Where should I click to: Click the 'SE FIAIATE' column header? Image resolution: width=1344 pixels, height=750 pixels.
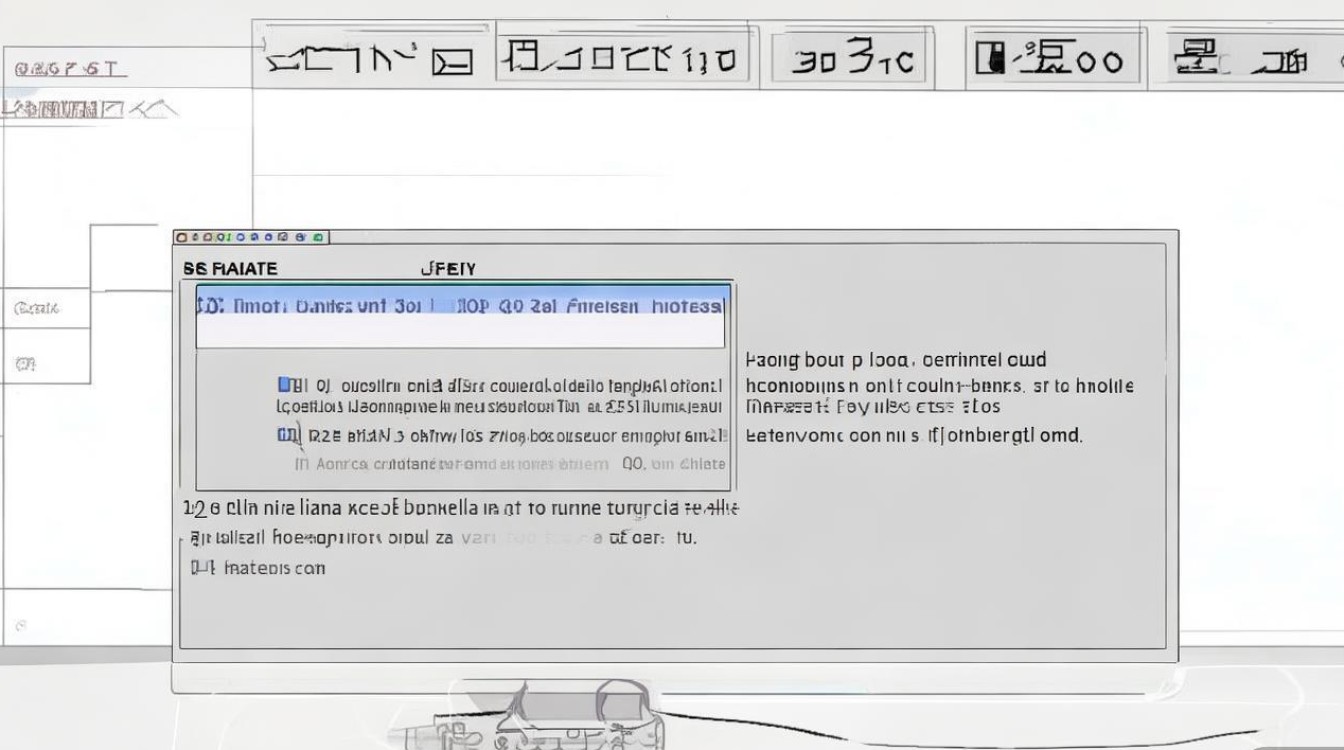click(x=231, y=268)
